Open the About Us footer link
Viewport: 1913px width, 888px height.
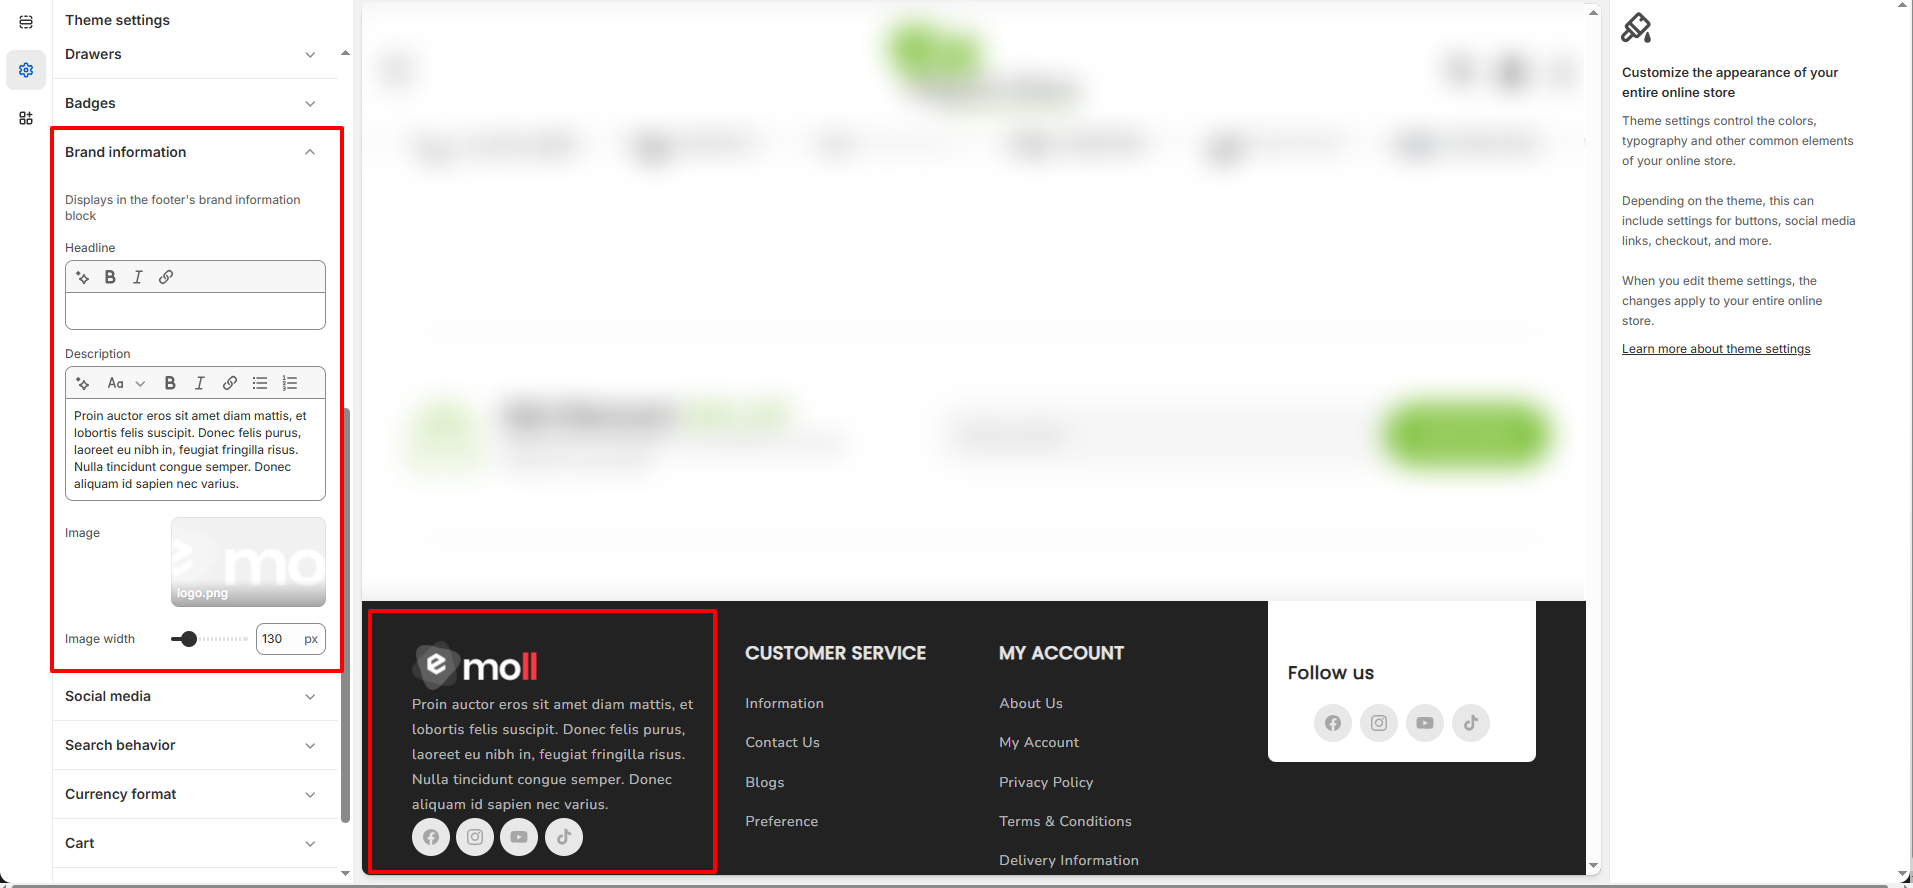[1031, 703]
